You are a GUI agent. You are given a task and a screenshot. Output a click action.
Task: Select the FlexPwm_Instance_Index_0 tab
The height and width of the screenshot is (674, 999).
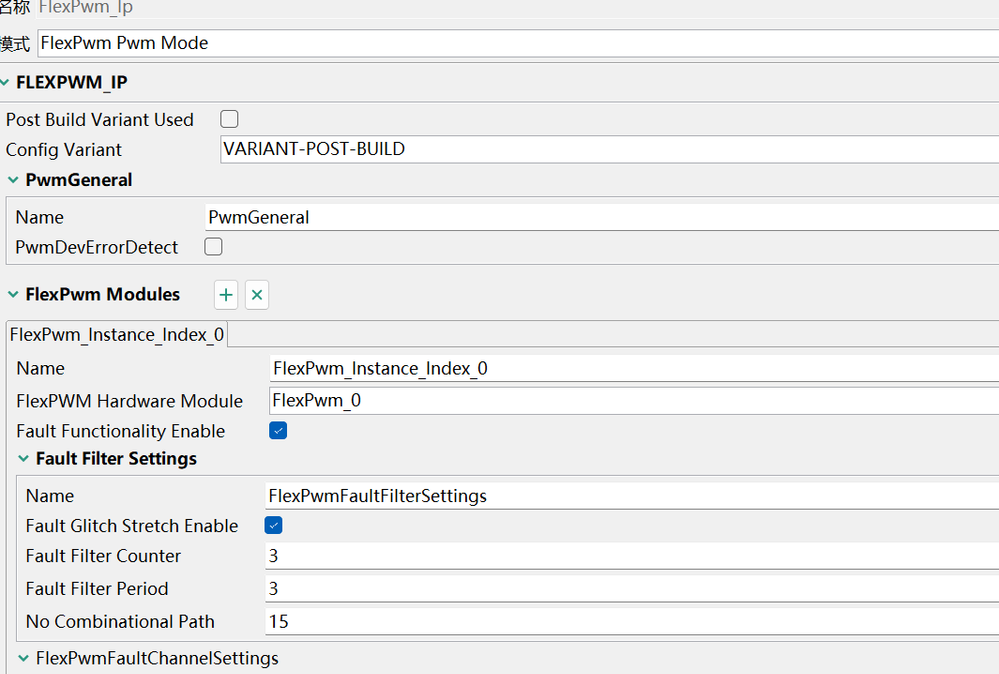(x=117, y=334)
